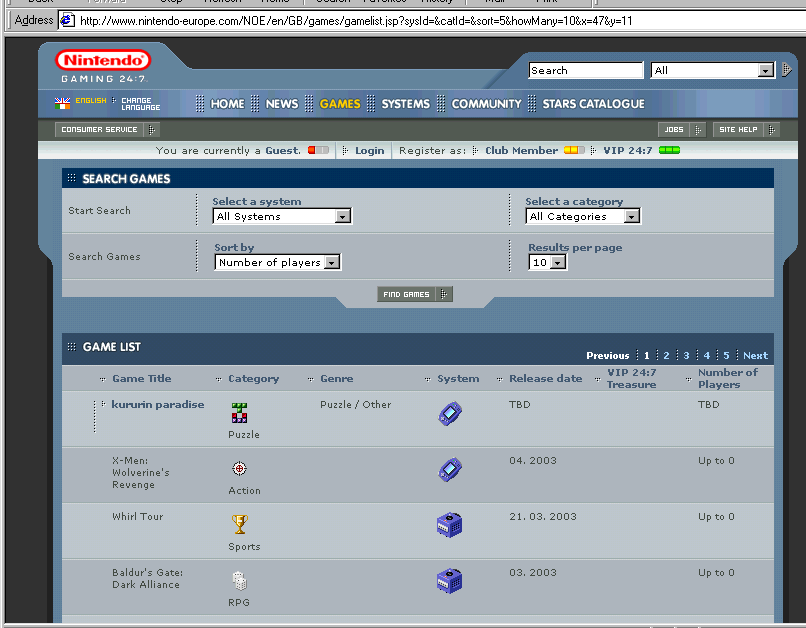Click the Action category icon for X-Men
Image resolution: width=806 pixels, height=628 pixels.
coord(239,469)
